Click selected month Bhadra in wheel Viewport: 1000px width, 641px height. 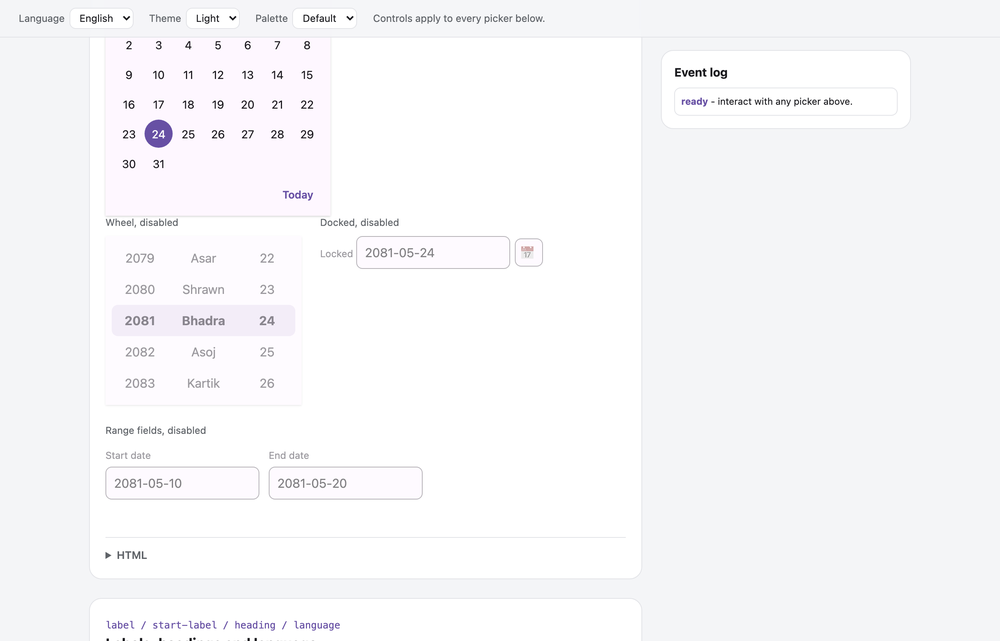pyautogui.click(x=203, y=321)
